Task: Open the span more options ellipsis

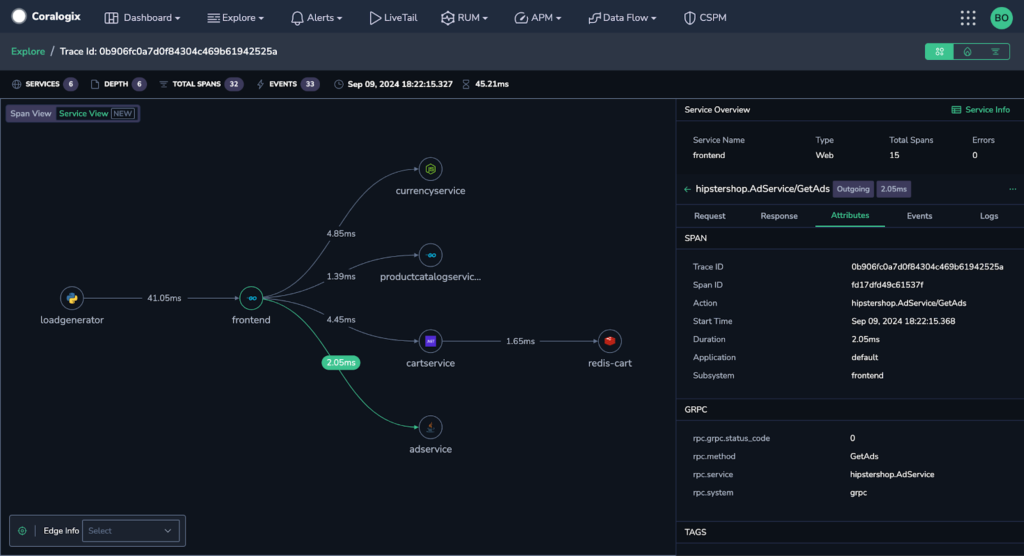Action: coord(1012,189)
